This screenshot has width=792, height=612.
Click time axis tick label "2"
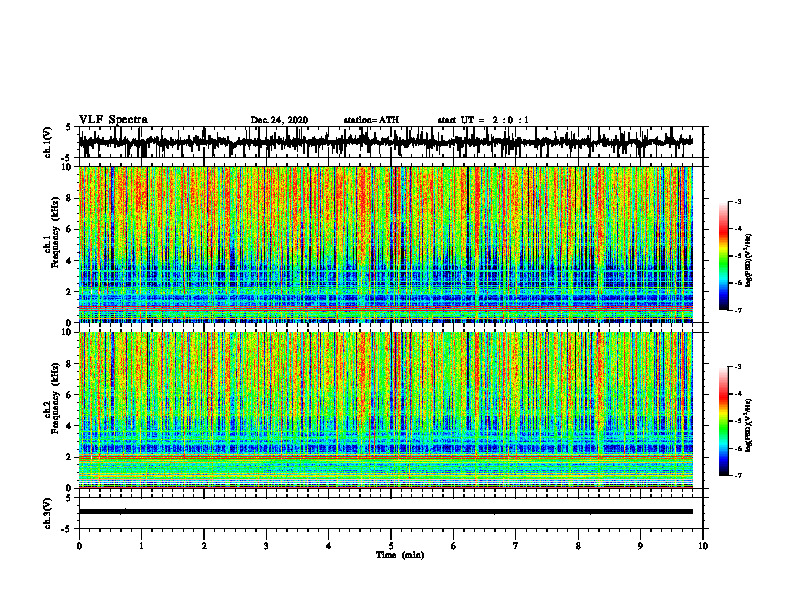coord(204,546)
